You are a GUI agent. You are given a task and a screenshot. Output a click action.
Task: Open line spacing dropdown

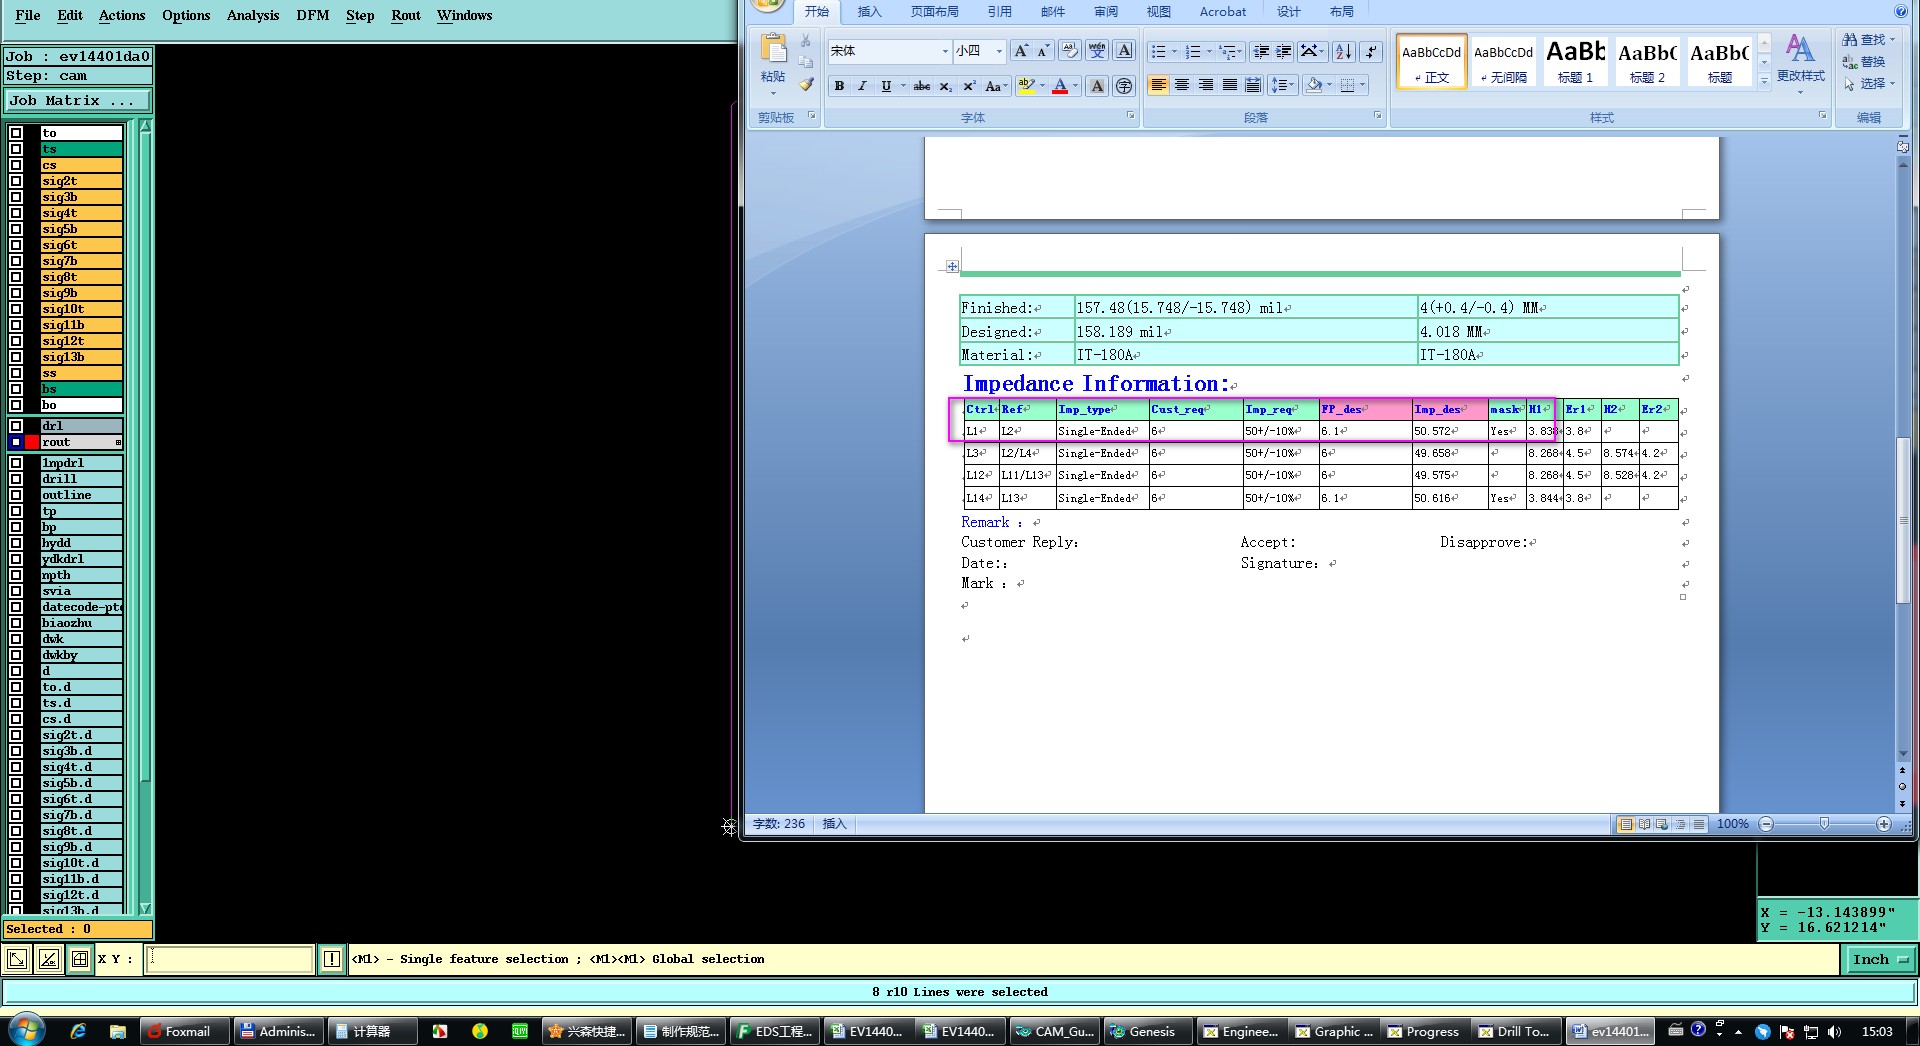[x=1282, y=86]
